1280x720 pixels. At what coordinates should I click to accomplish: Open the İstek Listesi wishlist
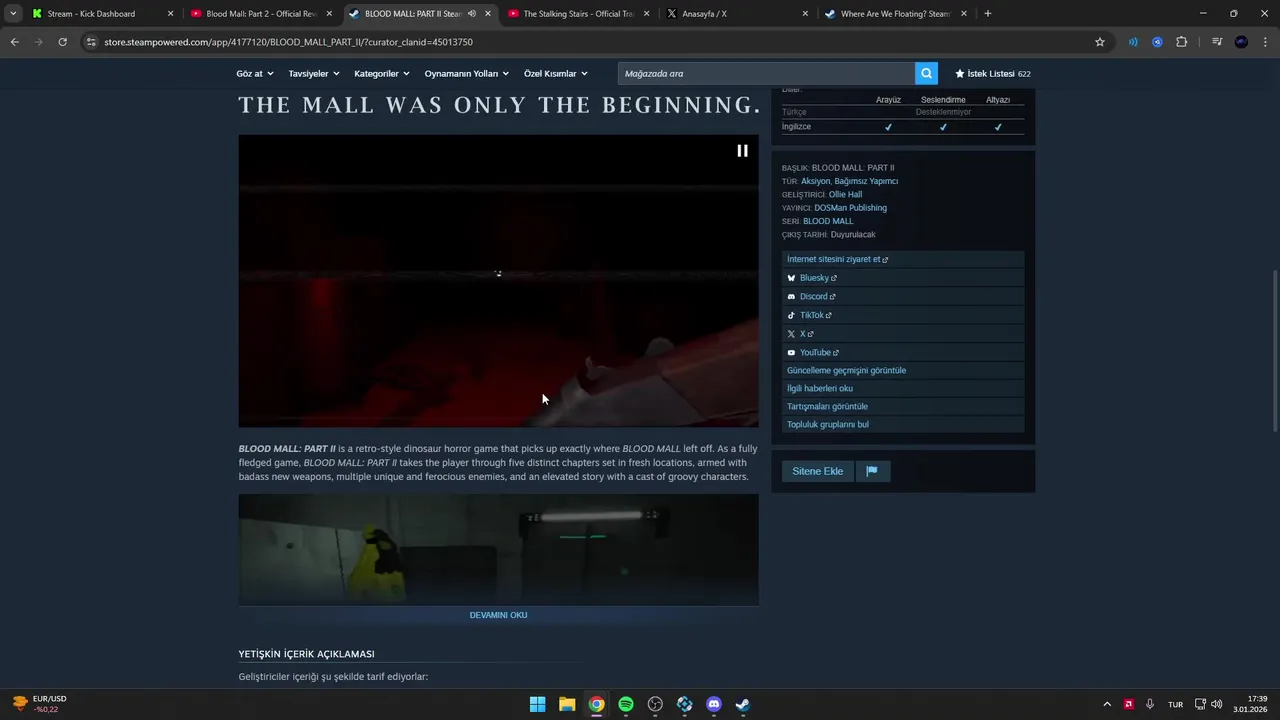(x=992, y=74)
